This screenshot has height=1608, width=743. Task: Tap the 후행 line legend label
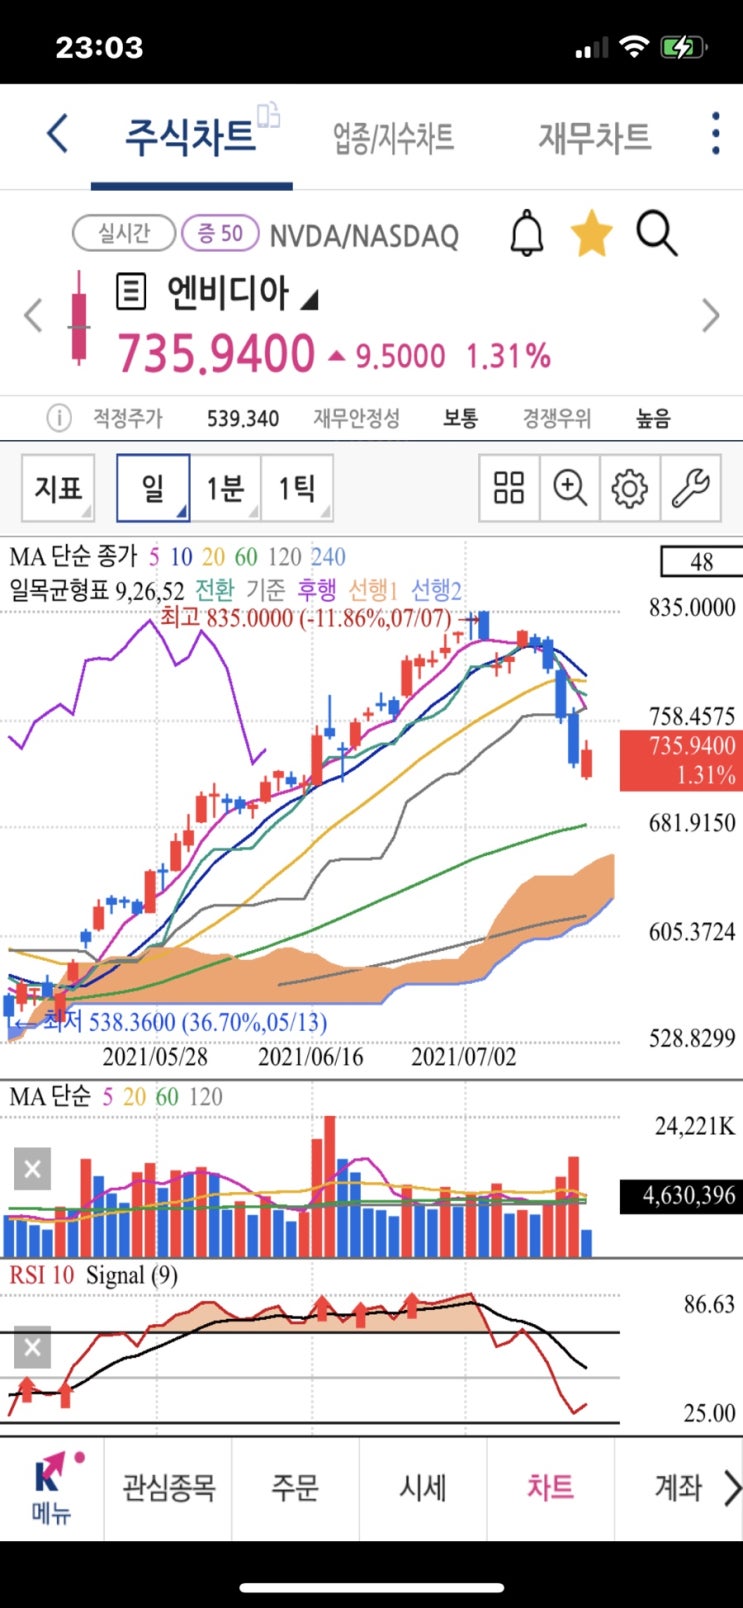317,589
